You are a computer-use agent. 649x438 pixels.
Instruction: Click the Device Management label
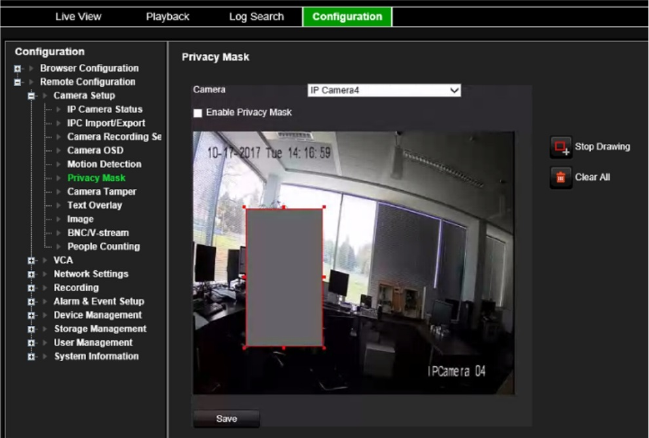pos(98,315)
